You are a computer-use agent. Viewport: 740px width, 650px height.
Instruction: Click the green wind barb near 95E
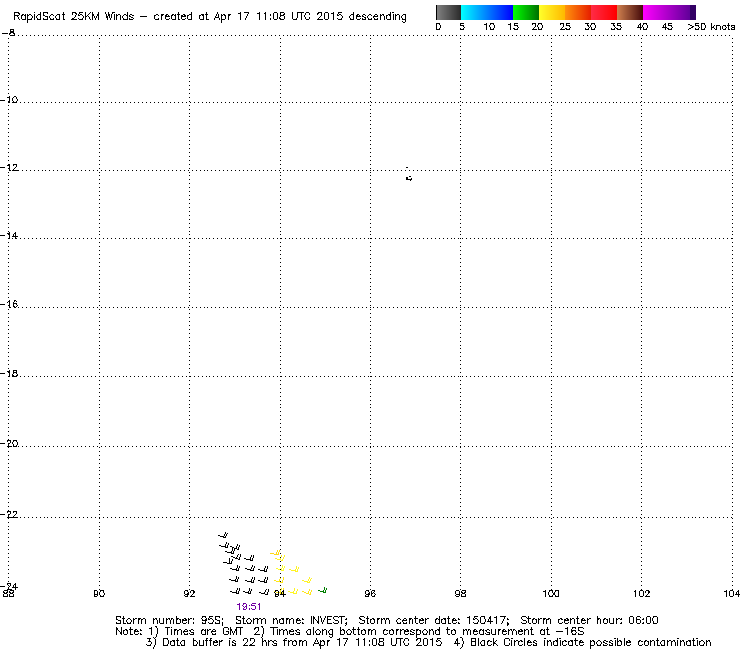tap(323, 590)
